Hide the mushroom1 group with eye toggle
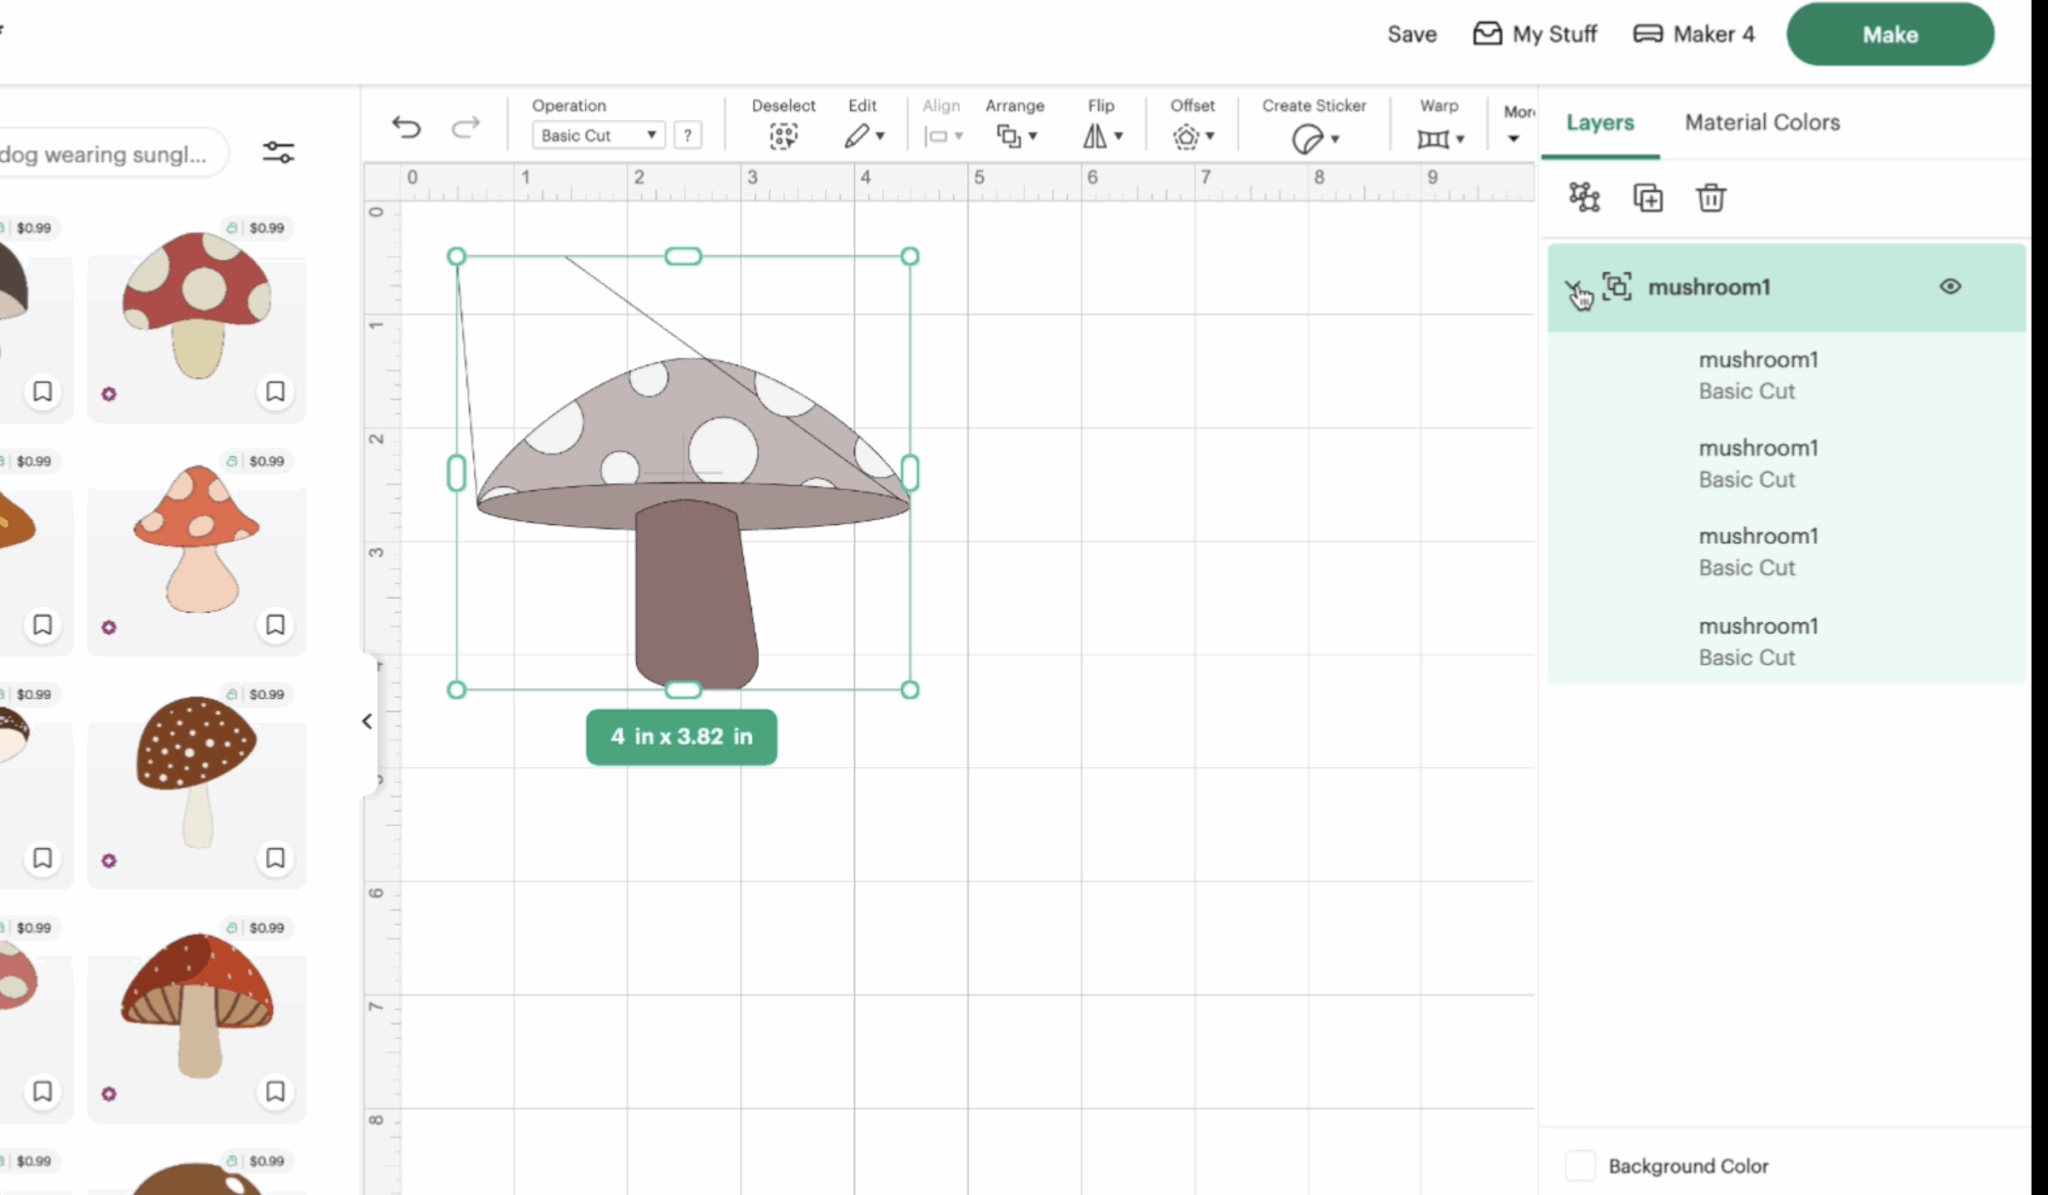Image resolution: width=2048 pixels, height=1195 pixels. pos(1950,286)
